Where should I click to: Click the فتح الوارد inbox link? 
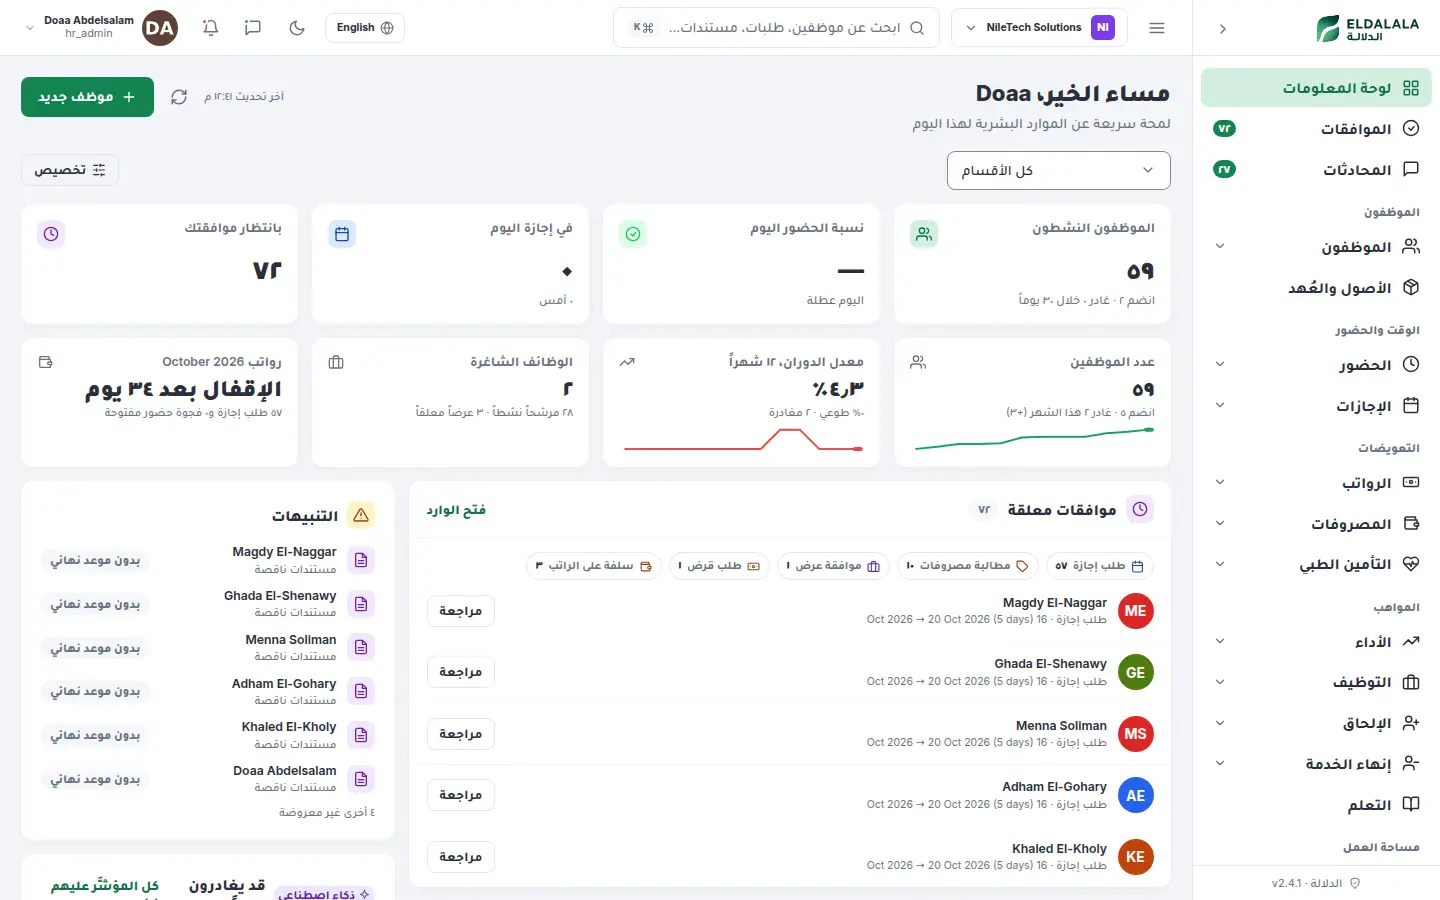pos(456,510)
